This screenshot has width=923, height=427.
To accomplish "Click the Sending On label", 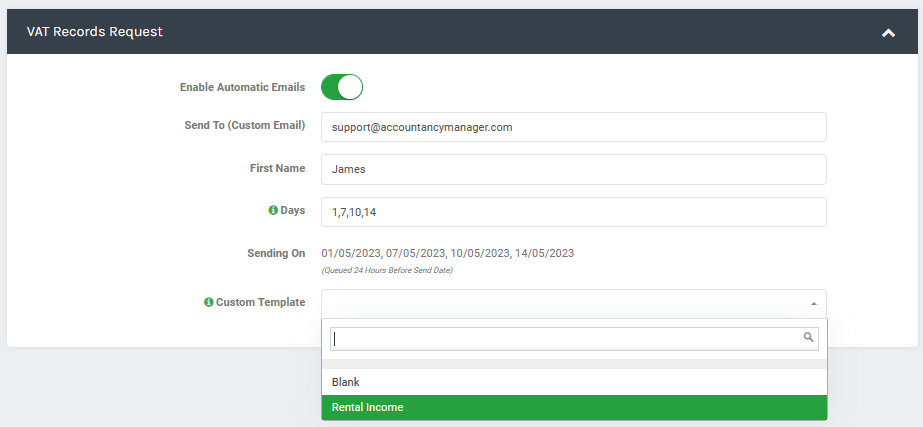I will [277, 253].
